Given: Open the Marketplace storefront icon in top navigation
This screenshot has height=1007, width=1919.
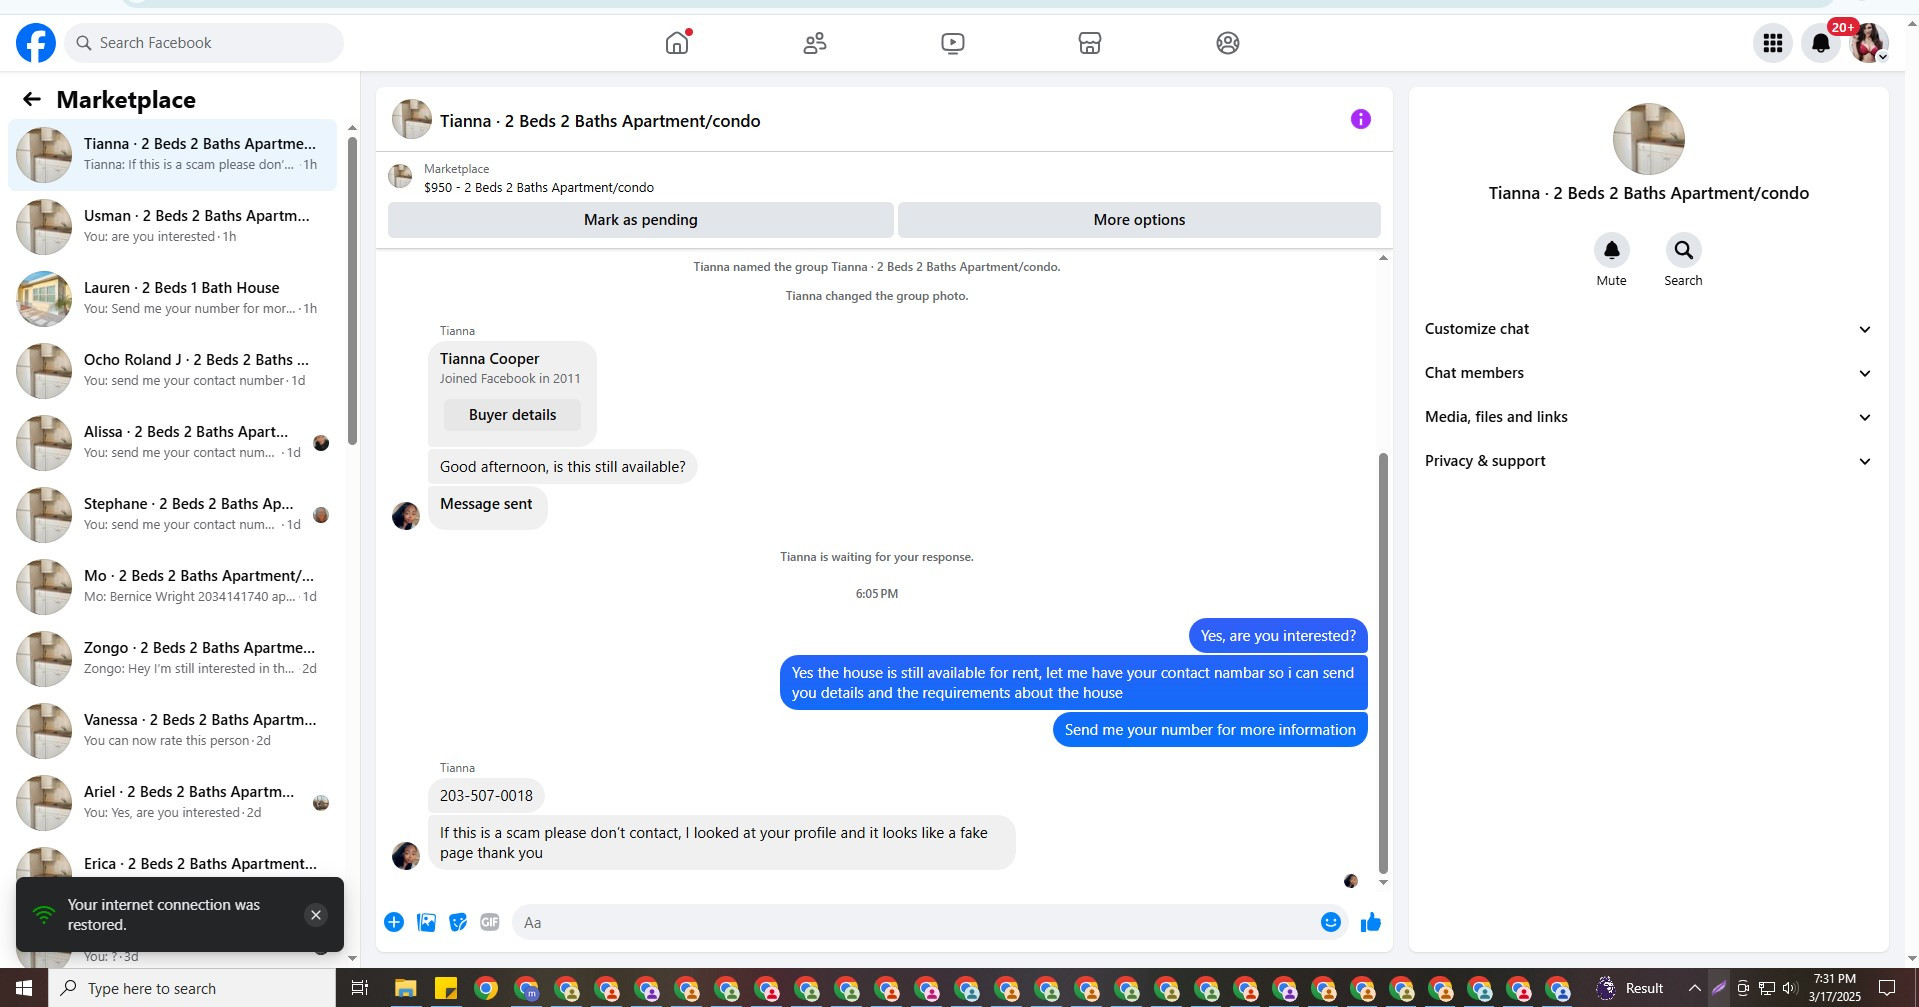Looking at the screenshot, I should tap(1090, 43).
